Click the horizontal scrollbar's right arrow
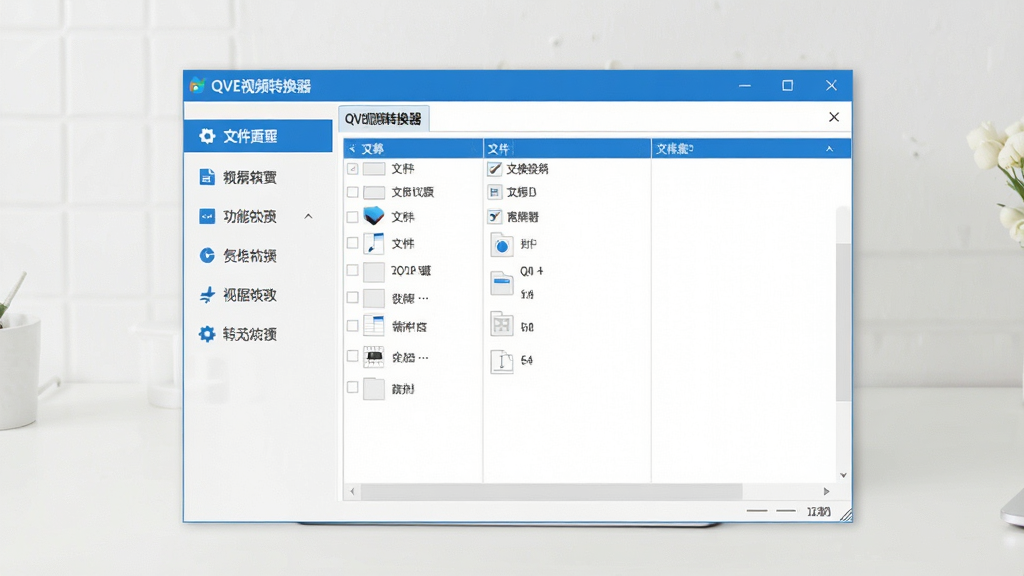Image resolution: width=1024 pixels, height=576 pixels. click(827, 491)
